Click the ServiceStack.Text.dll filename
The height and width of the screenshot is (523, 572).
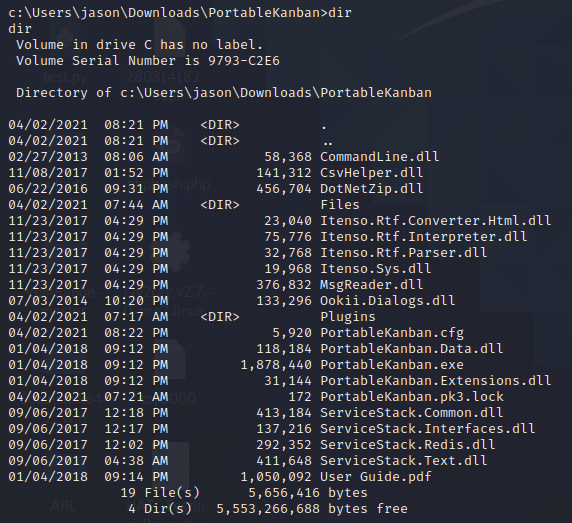point(404,461)
